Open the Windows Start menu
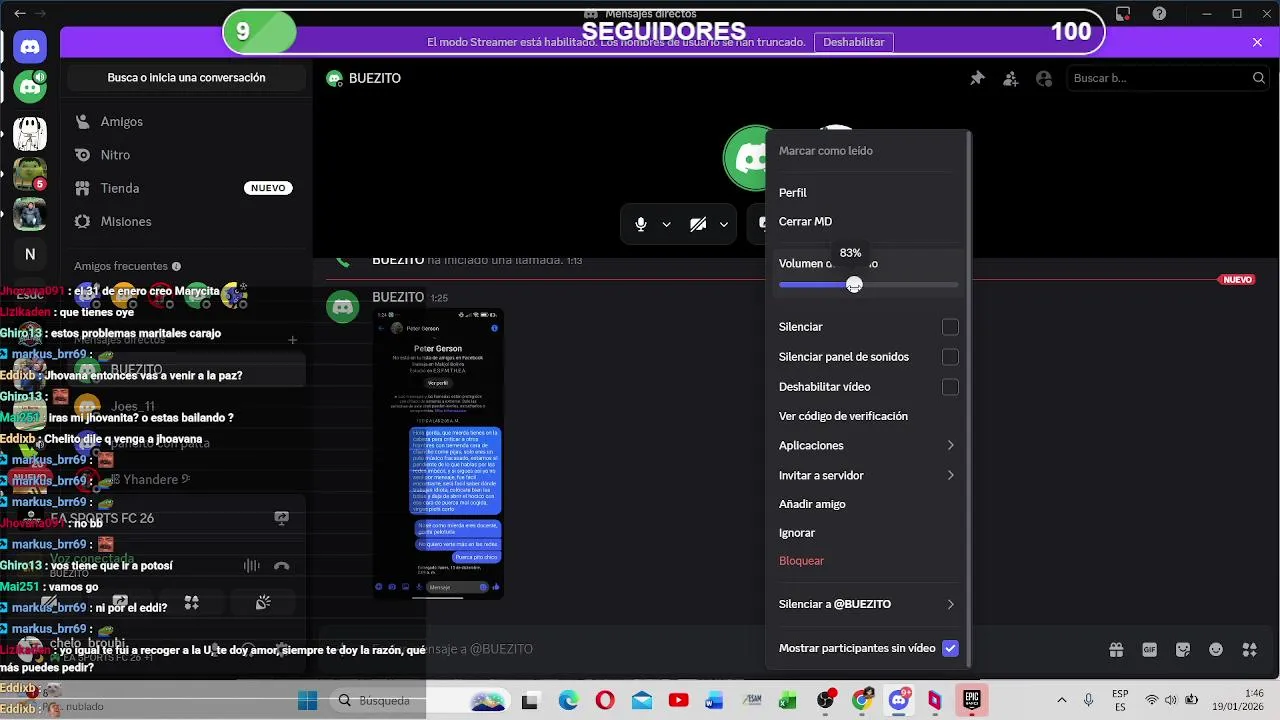Image resolution: width=1280 pixels, height=720 pixels. [307, 701]
